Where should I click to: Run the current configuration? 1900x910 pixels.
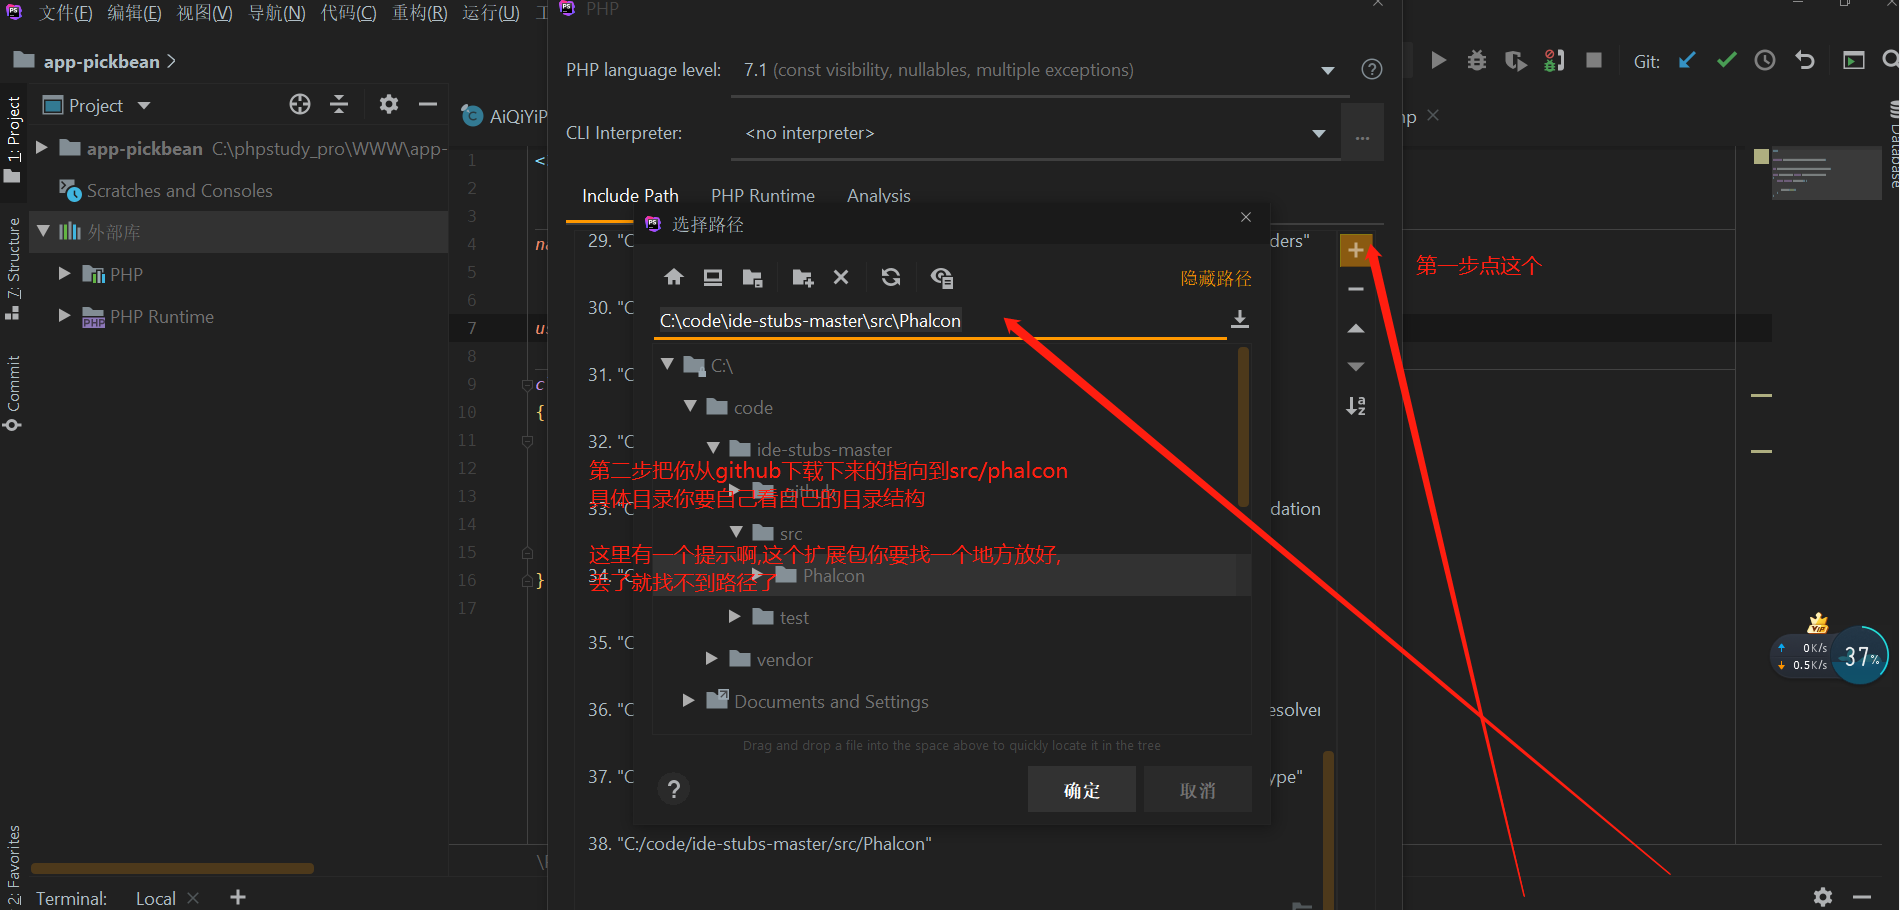point(1438,61)
